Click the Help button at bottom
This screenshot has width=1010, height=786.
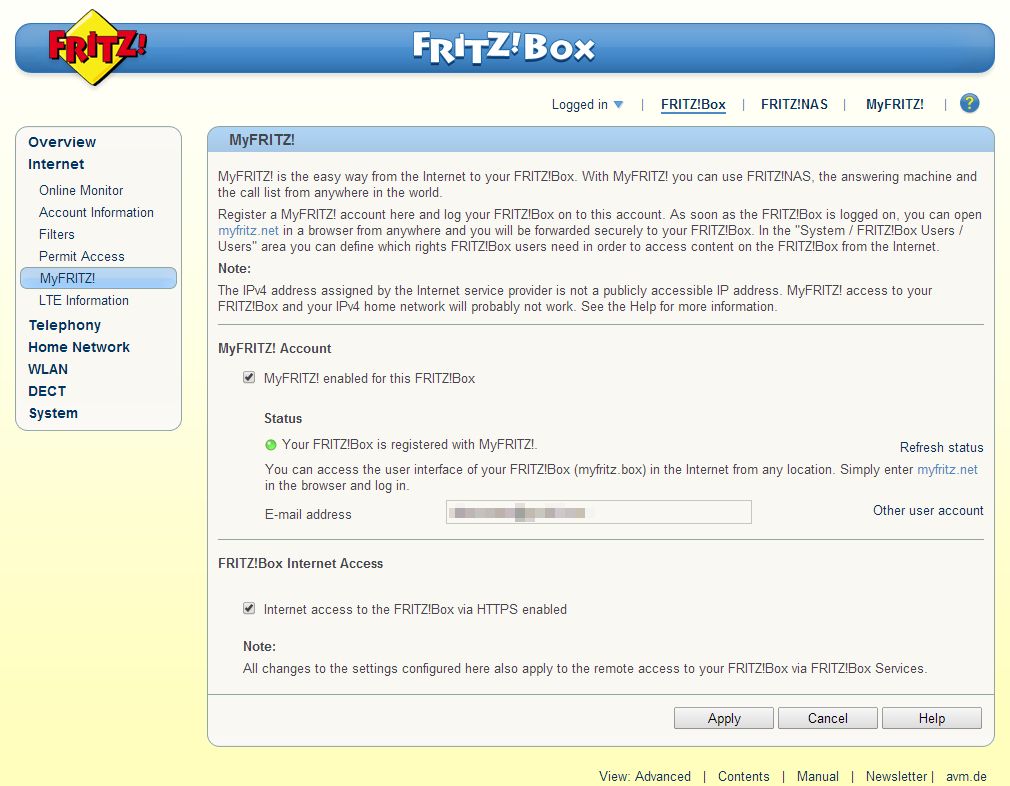coord(931,718)
